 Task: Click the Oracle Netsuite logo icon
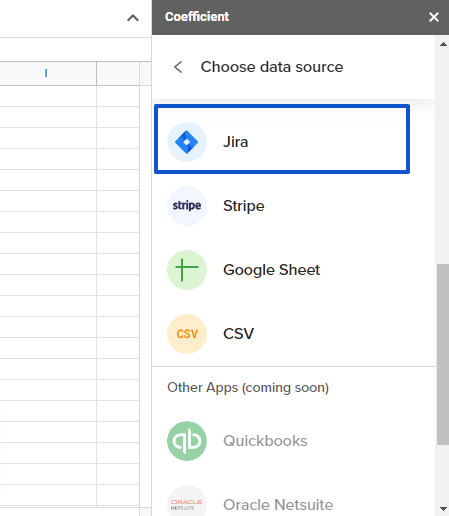click(x=187, y=503)
